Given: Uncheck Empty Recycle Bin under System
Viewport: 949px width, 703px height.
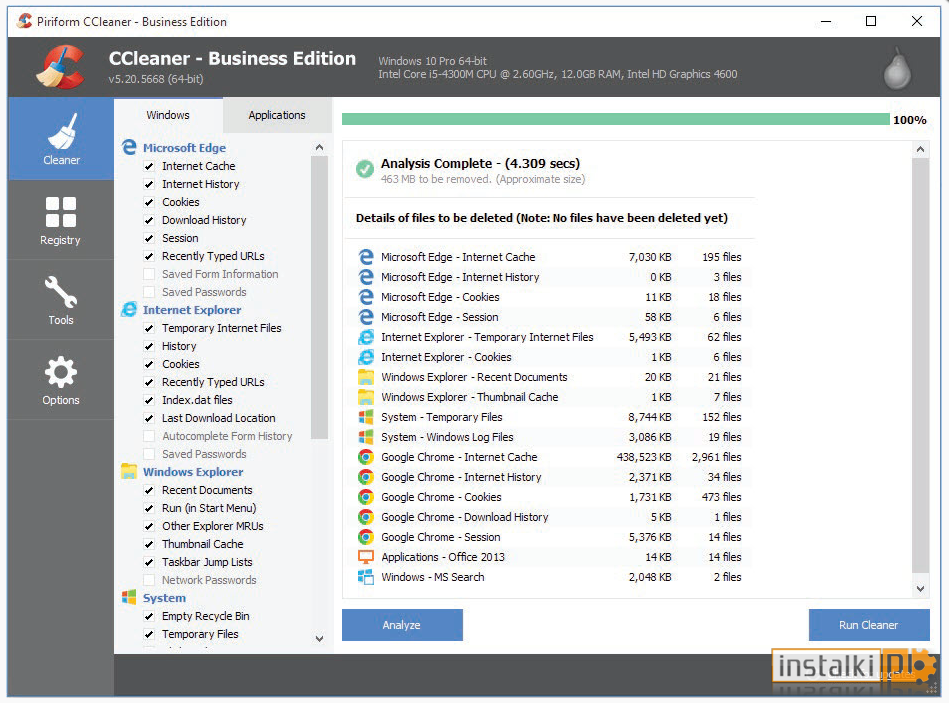Looking at the screenshot, I should [149, 616].
